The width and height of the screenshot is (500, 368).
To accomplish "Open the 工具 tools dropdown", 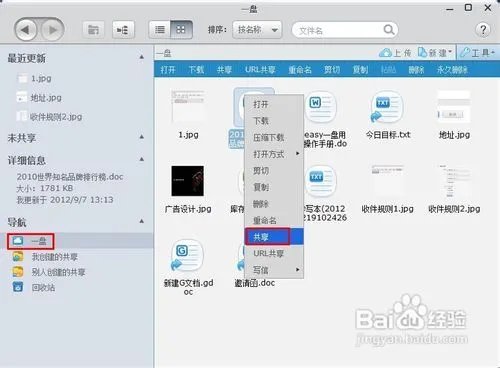I will (x=477, y=52).
